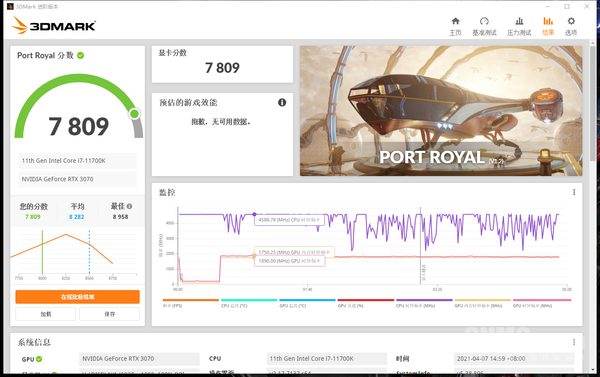
Task: Toggle the purple CPU clock legend series
Action: [424, 303]
